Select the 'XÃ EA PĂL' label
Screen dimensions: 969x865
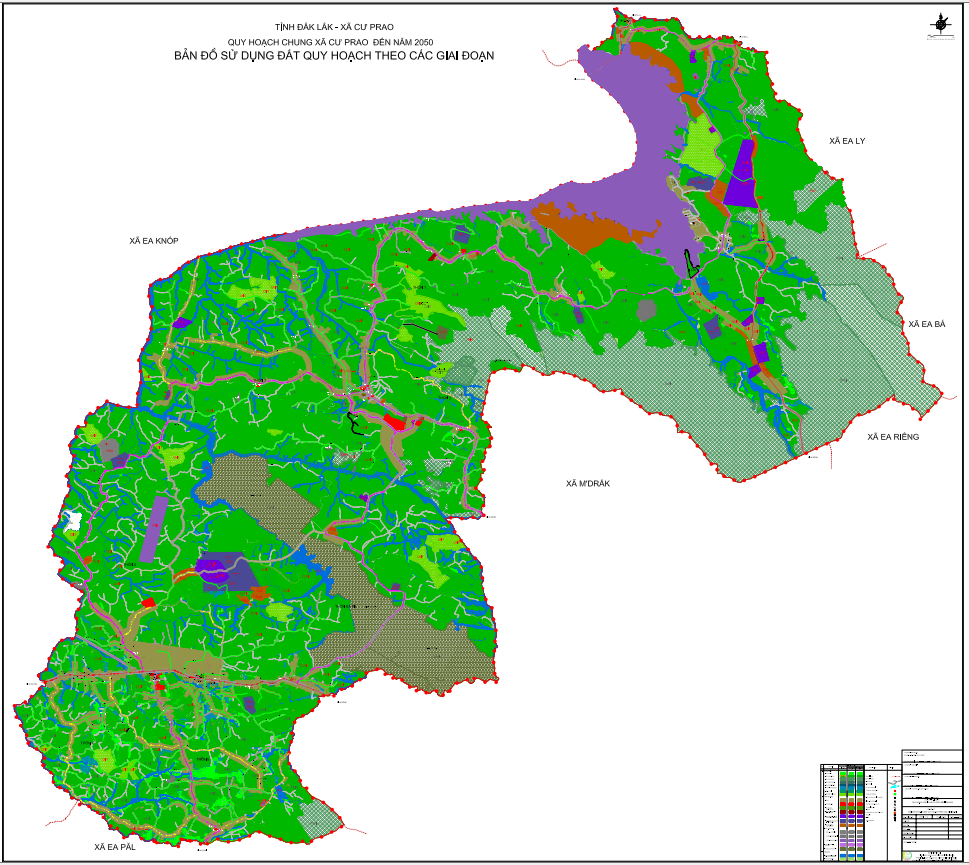pos(115,847)
